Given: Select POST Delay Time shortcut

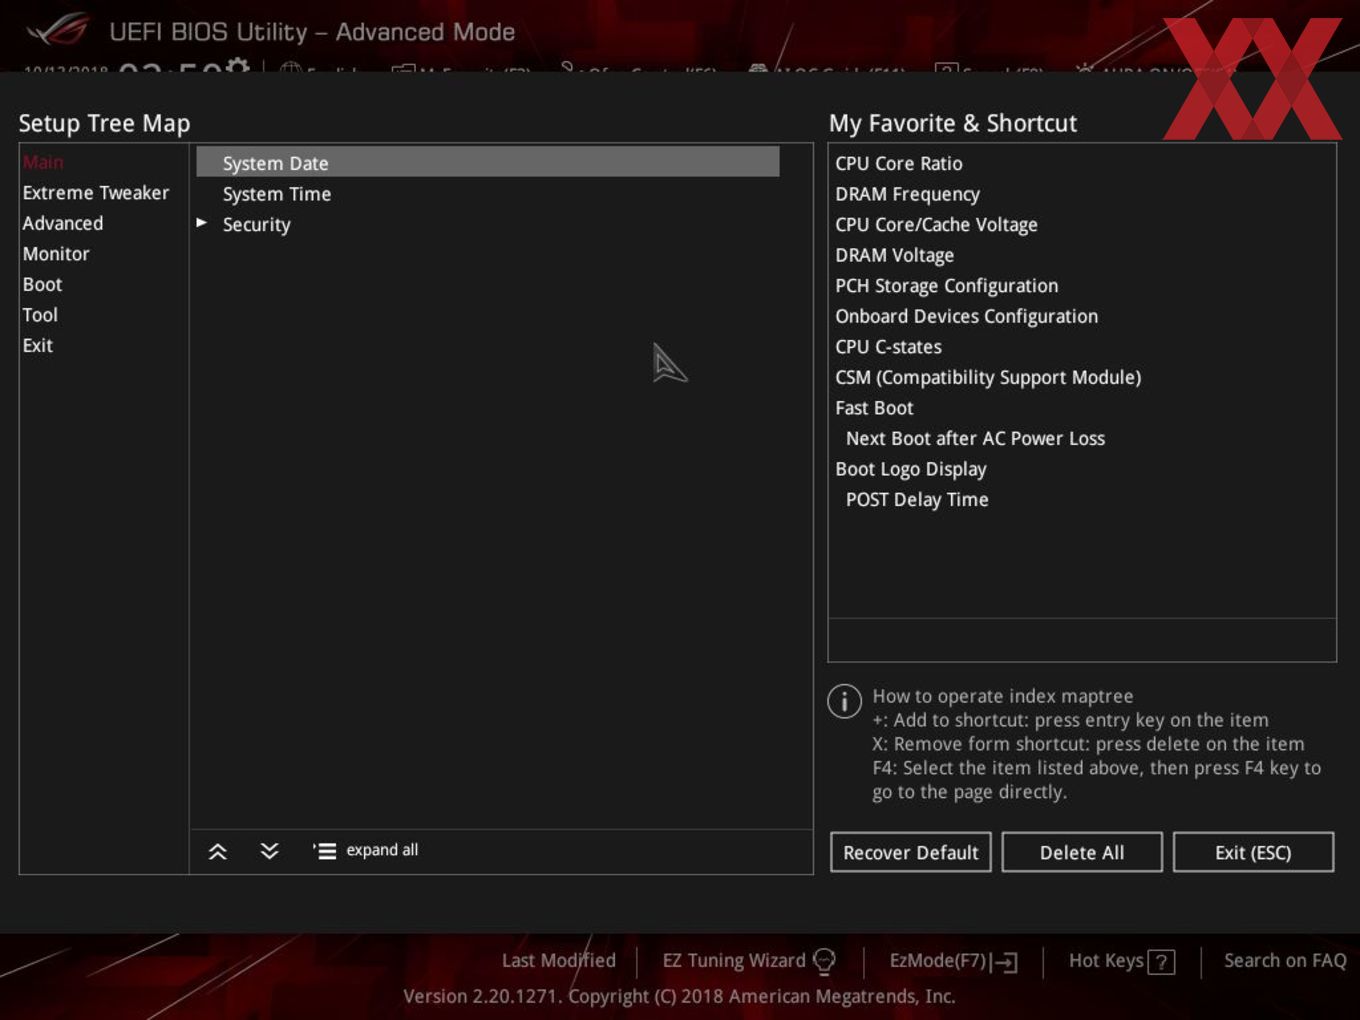Looking at the screenshot, I should [x=917, y=499].
